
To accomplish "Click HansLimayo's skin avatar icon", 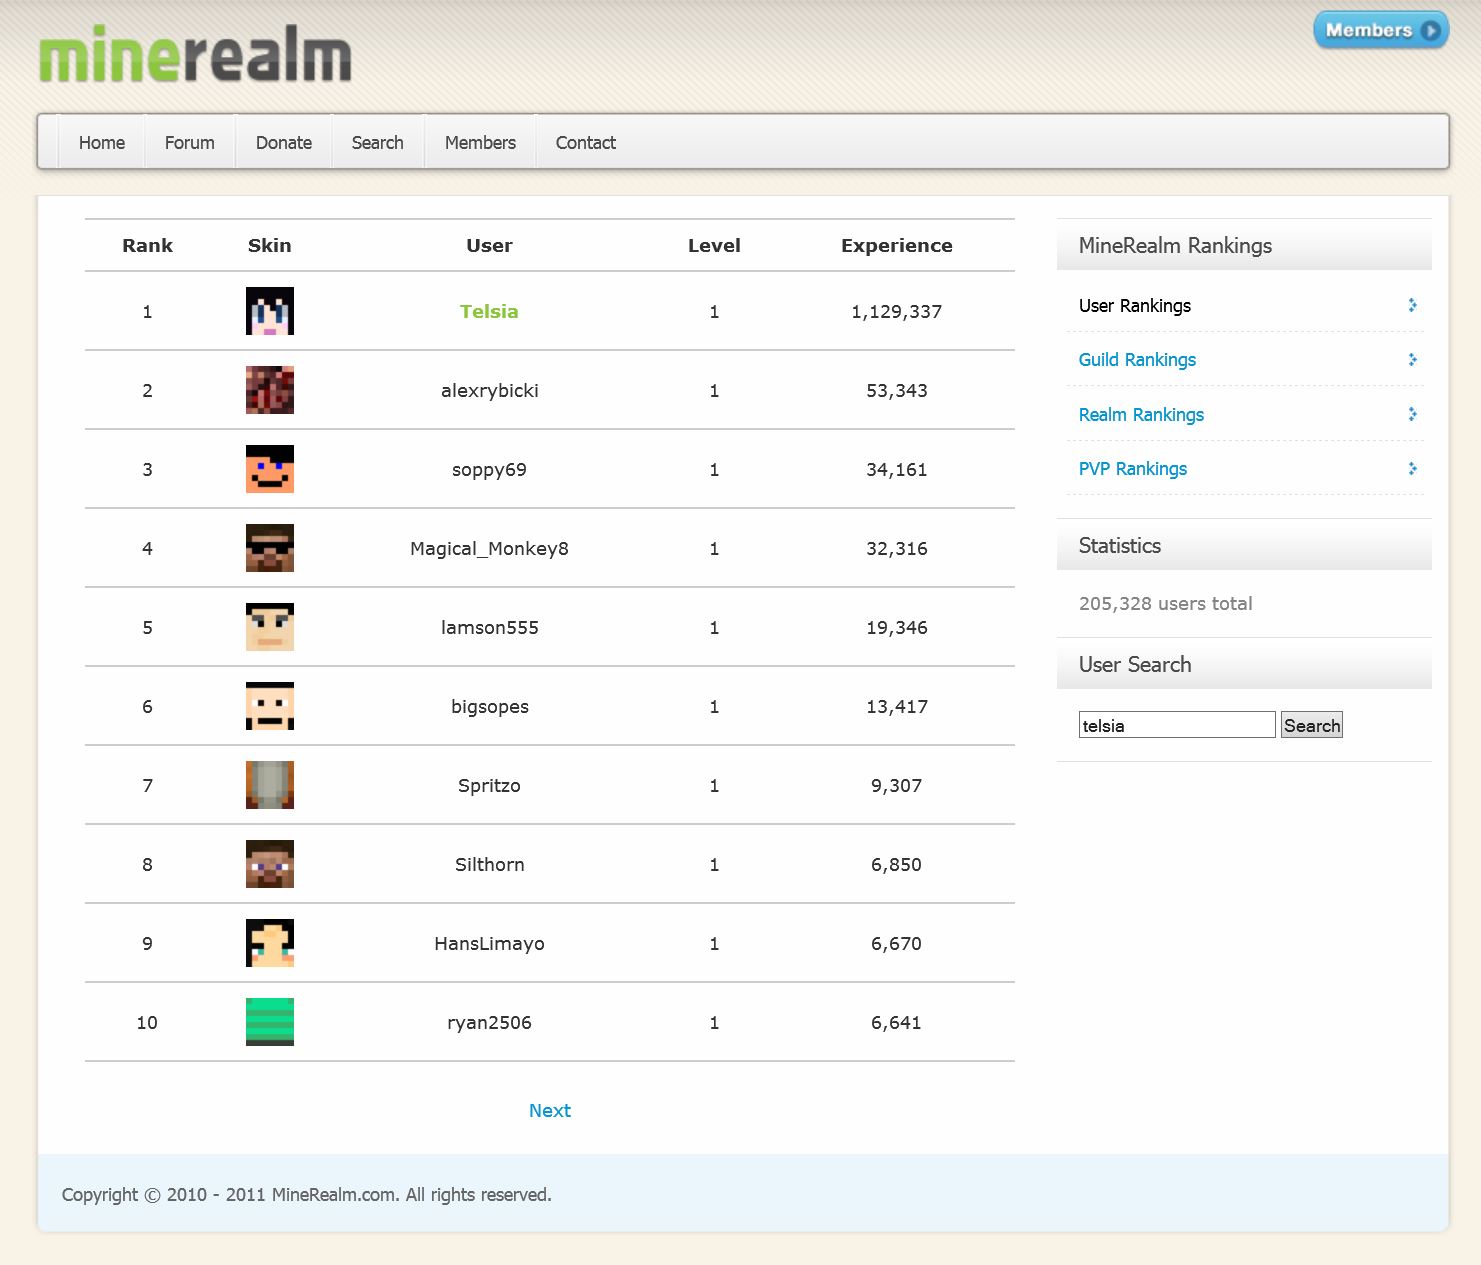I will (269, 943).
